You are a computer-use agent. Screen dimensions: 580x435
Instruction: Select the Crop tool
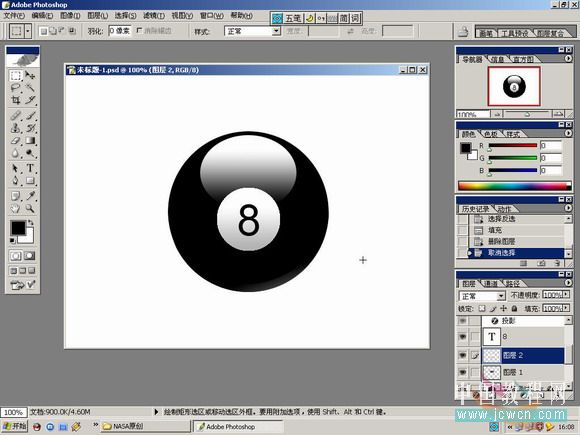click(16, 100)
